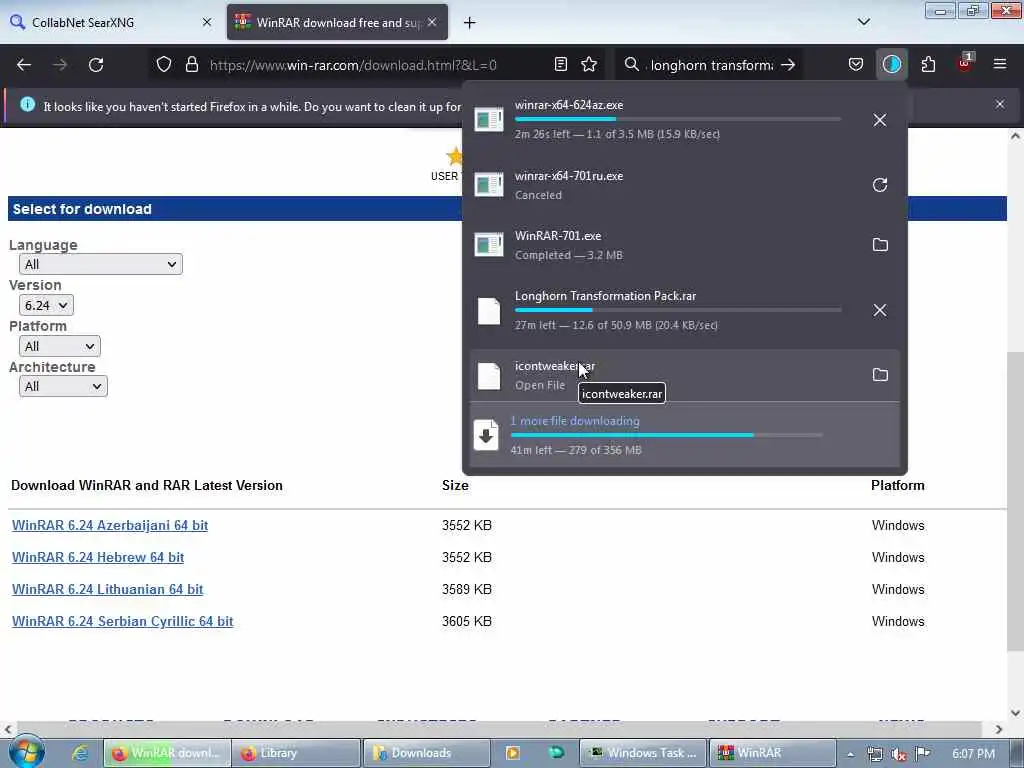Reload the WinRAR download page

(96, 65)
